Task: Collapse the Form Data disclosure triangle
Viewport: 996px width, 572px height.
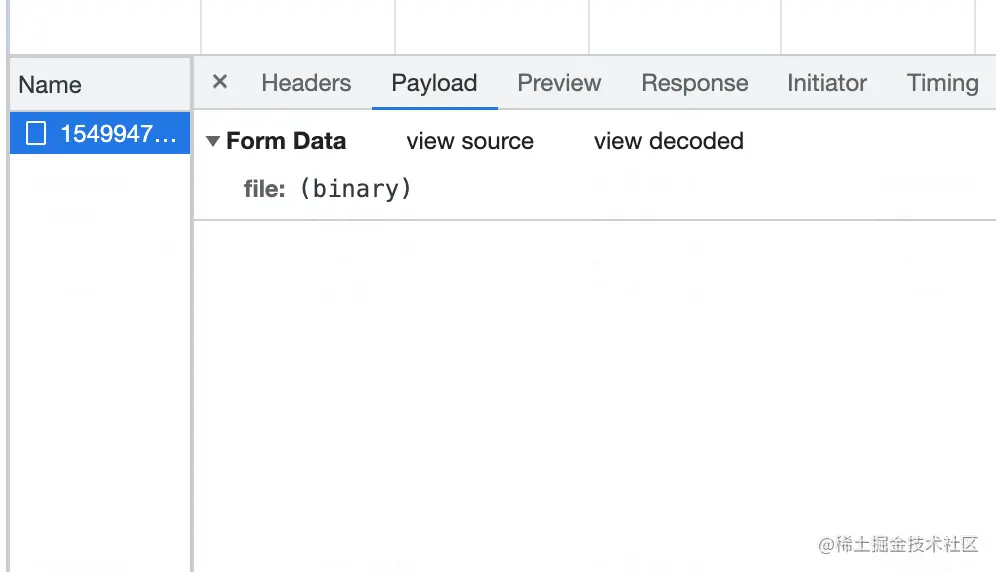Action: coord(212,142)
